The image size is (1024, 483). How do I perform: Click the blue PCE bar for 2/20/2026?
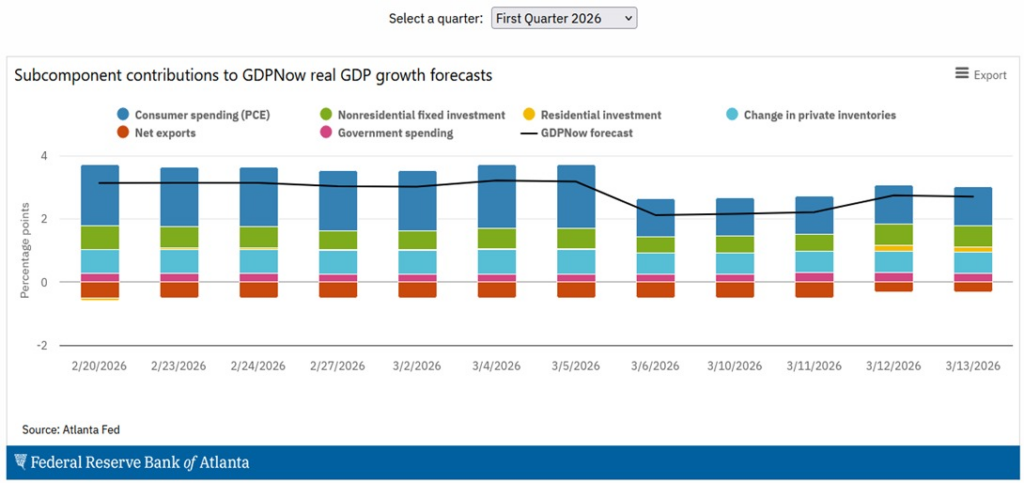pos(100,195)
